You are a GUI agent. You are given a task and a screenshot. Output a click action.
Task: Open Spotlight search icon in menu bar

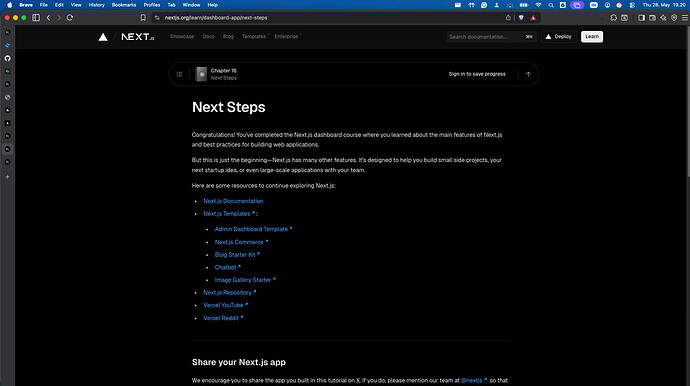click(x=551, y=5)
